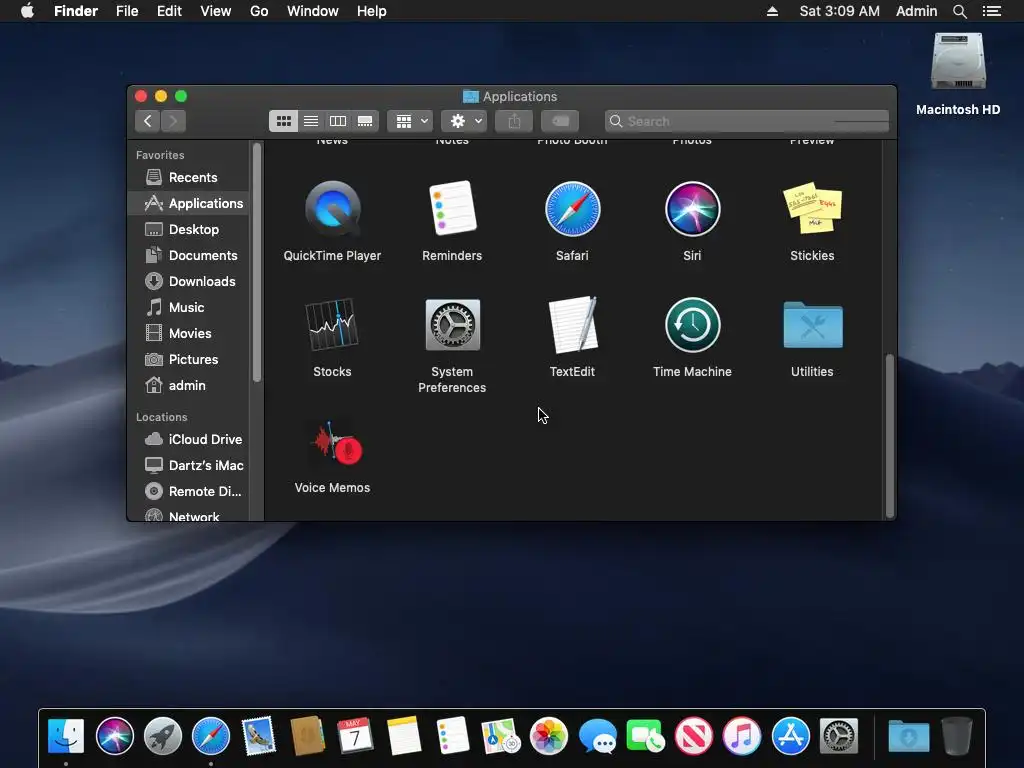Select the TextEdit app icon
Screen dimensions: 1024x768
(x=573, y=325)
